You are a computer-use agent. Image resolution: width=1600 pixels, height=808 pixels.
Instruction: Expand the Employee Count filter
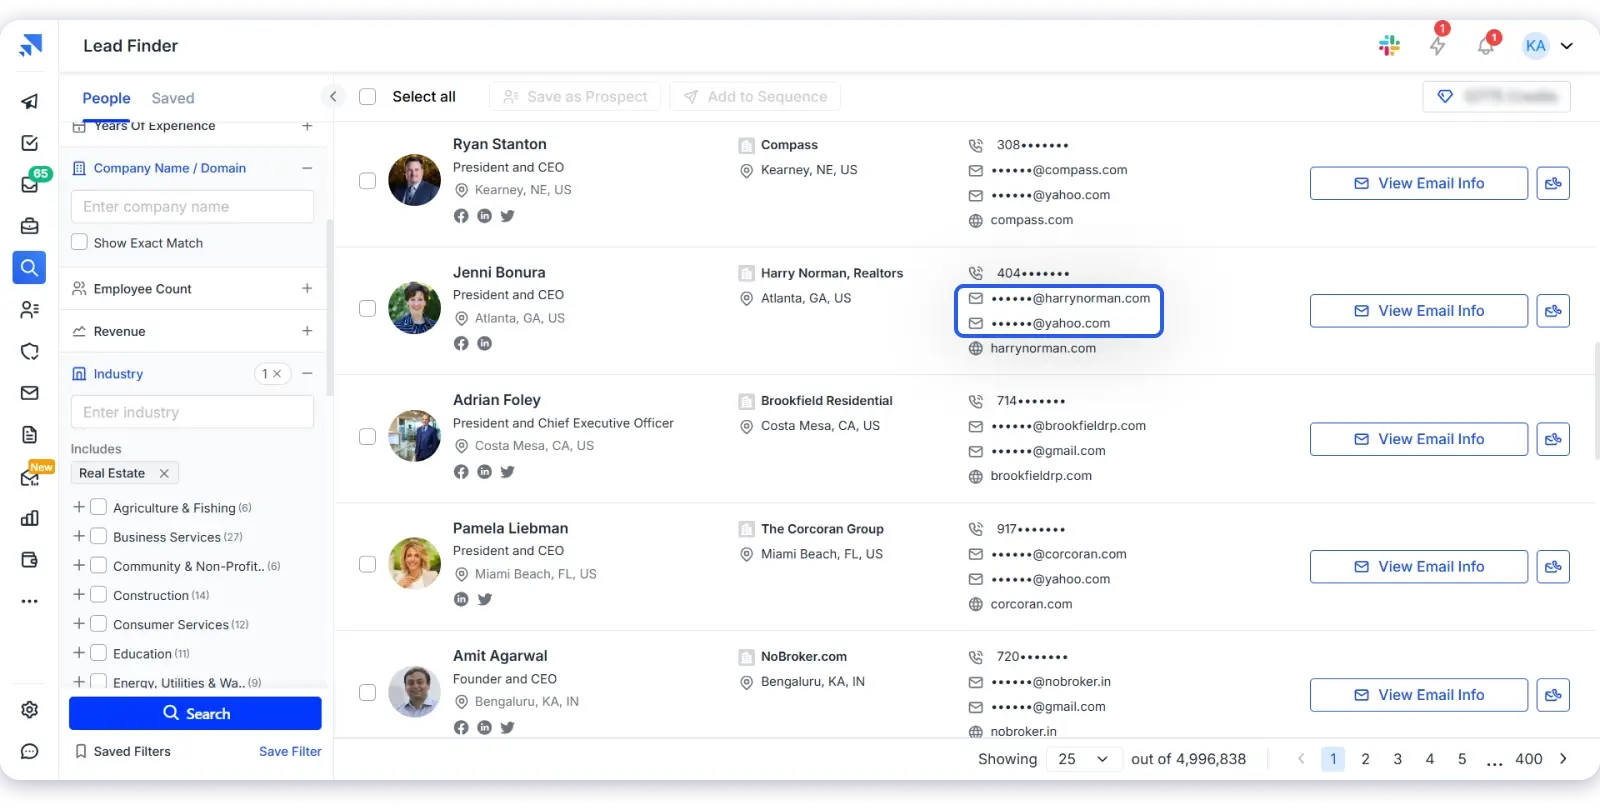pos(307,288)
